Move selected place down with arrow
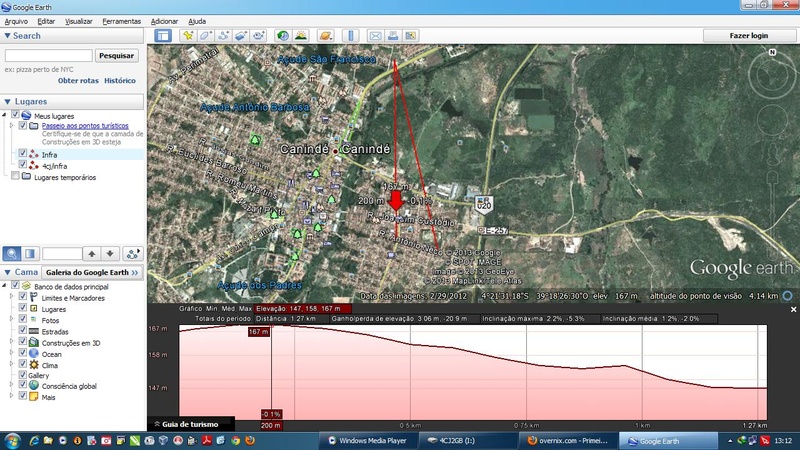This screenshot has height=450, width=800. (x=110, y=254)
